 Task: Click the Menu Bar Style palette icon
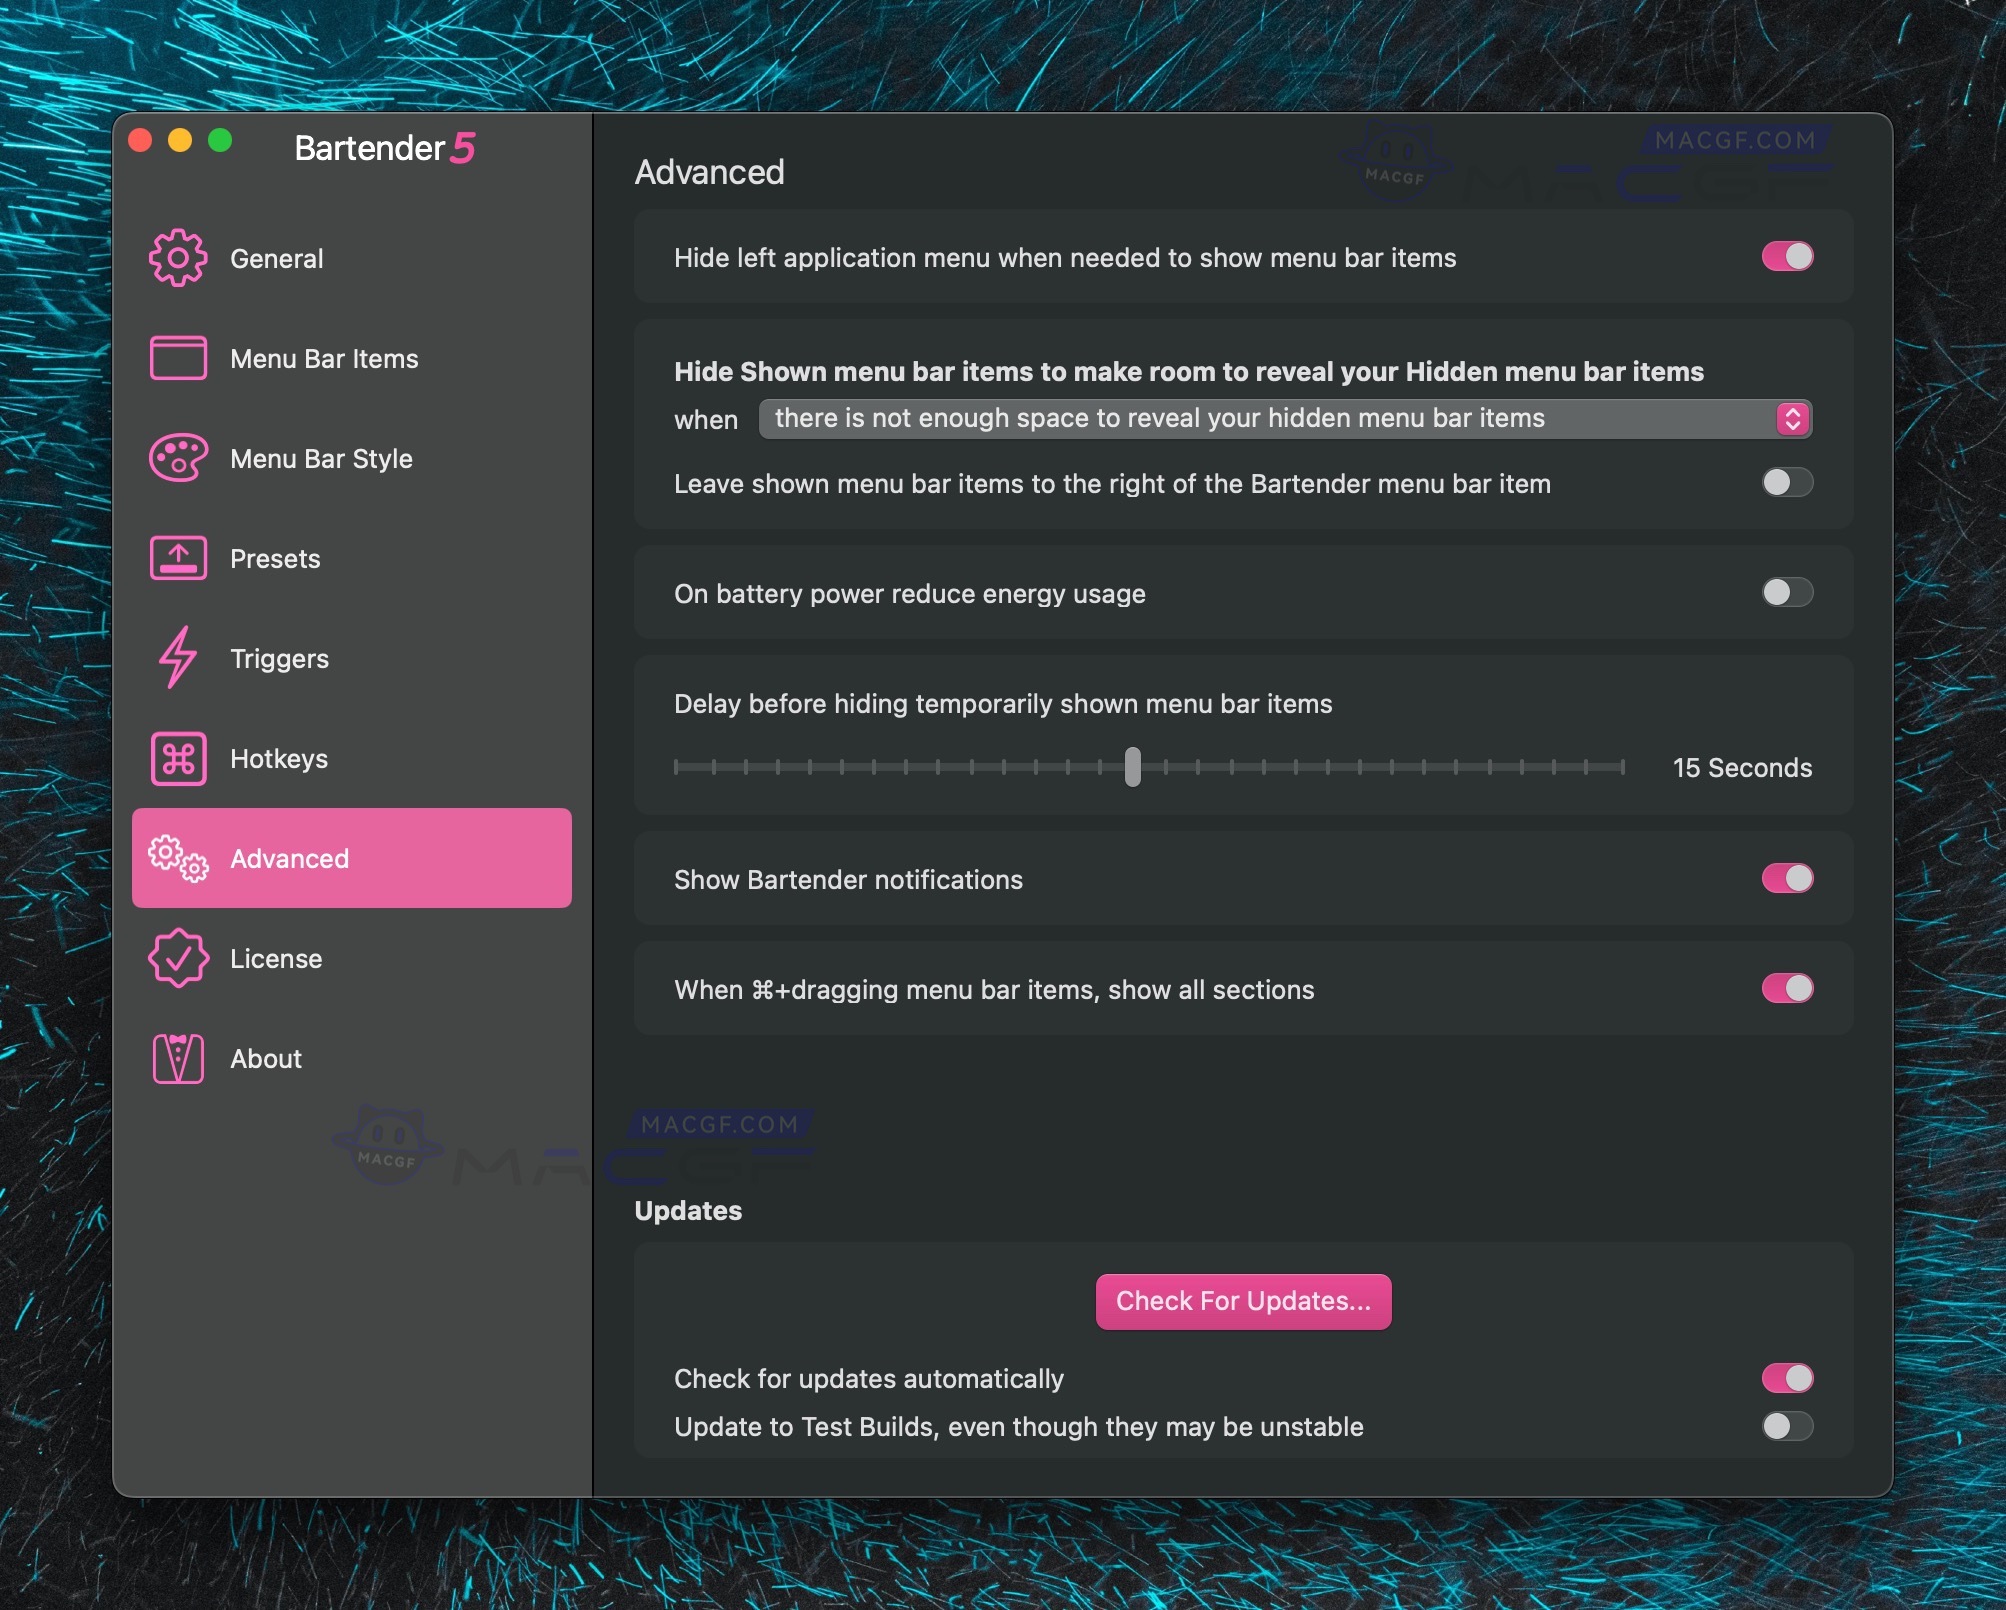178,458
